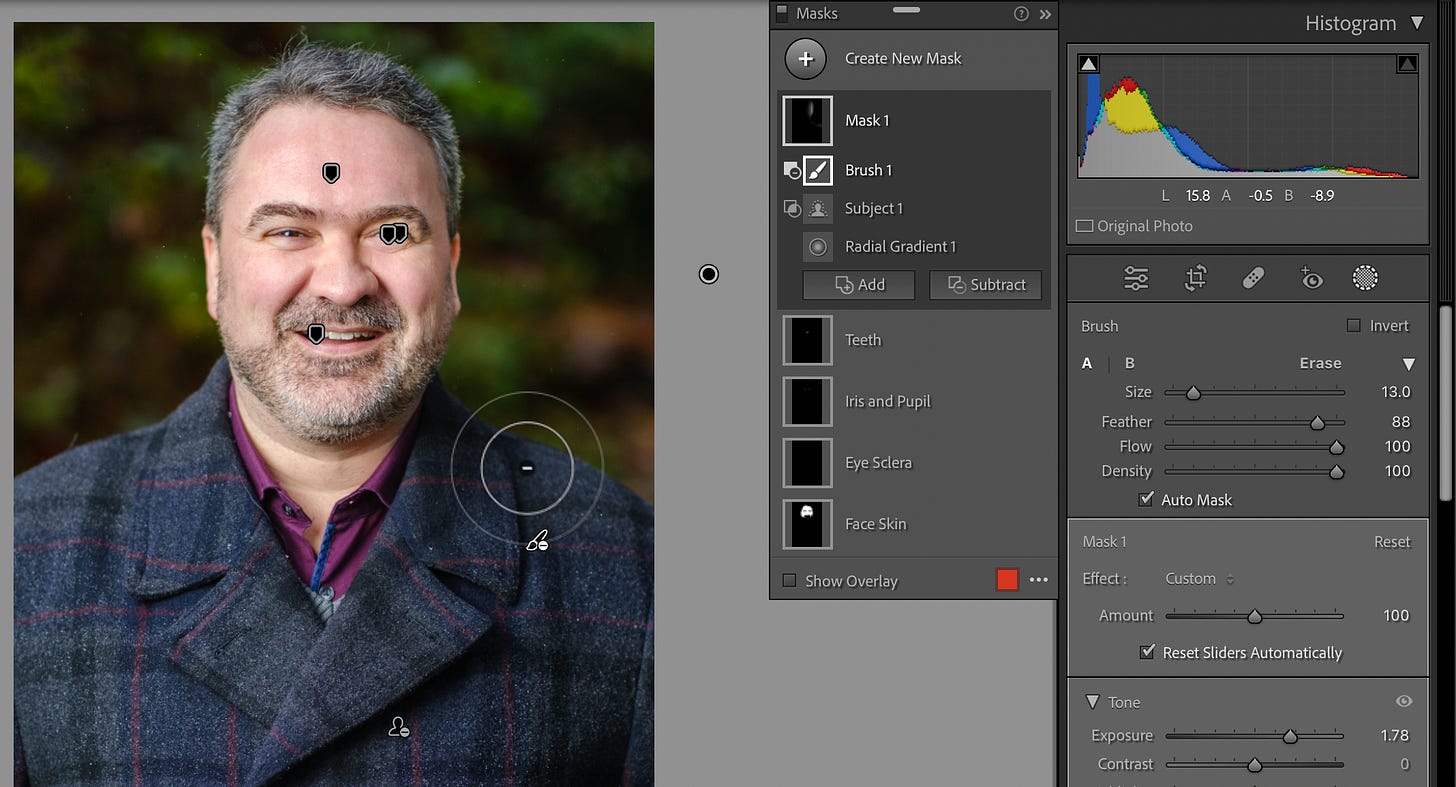Click the Contrast slider handle

pyautogui.click(x=1254, y=765)
